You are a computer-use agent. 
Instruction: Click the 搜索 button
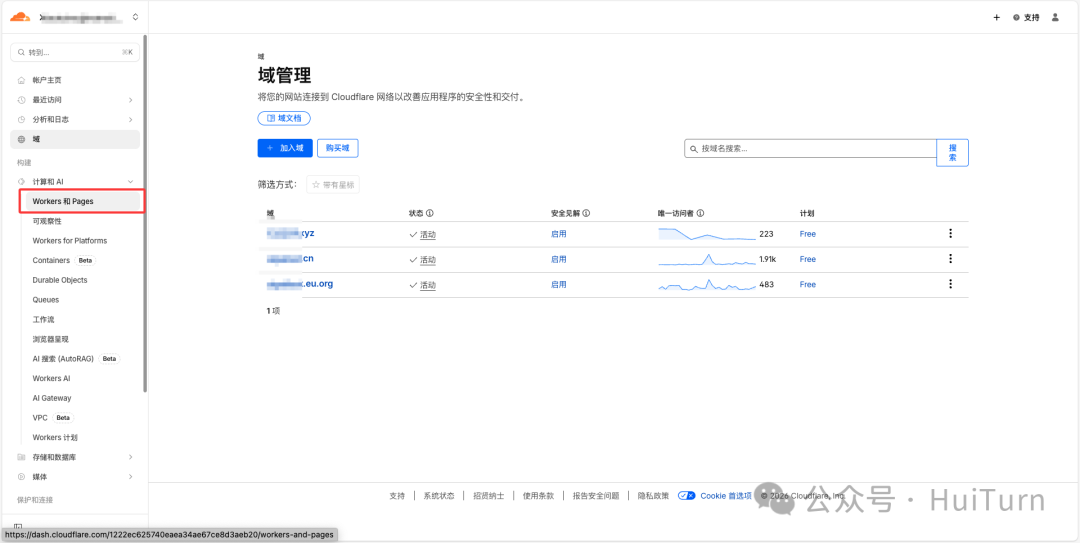click(x=953, y=153)
